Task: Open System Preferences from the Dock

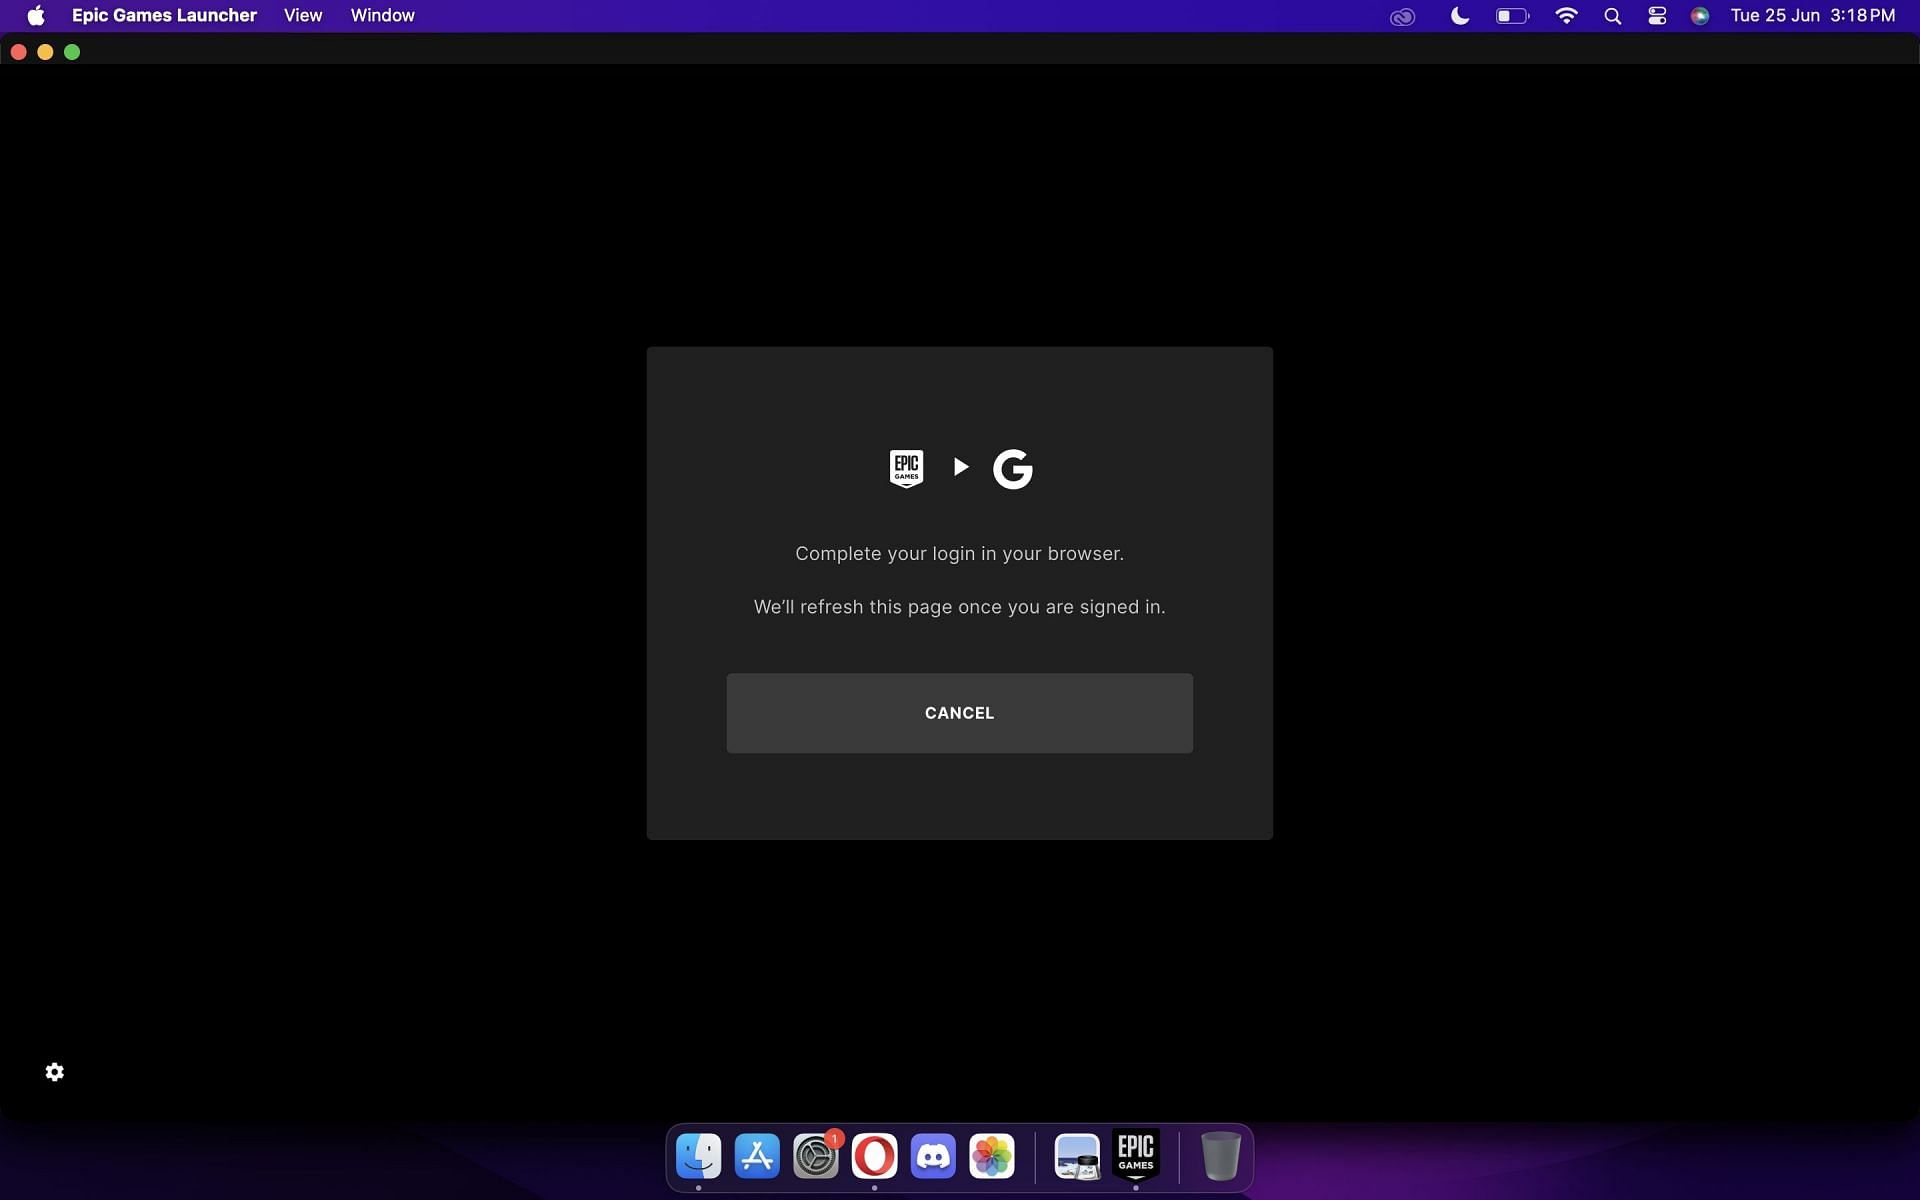Action: coord(816,1156)
